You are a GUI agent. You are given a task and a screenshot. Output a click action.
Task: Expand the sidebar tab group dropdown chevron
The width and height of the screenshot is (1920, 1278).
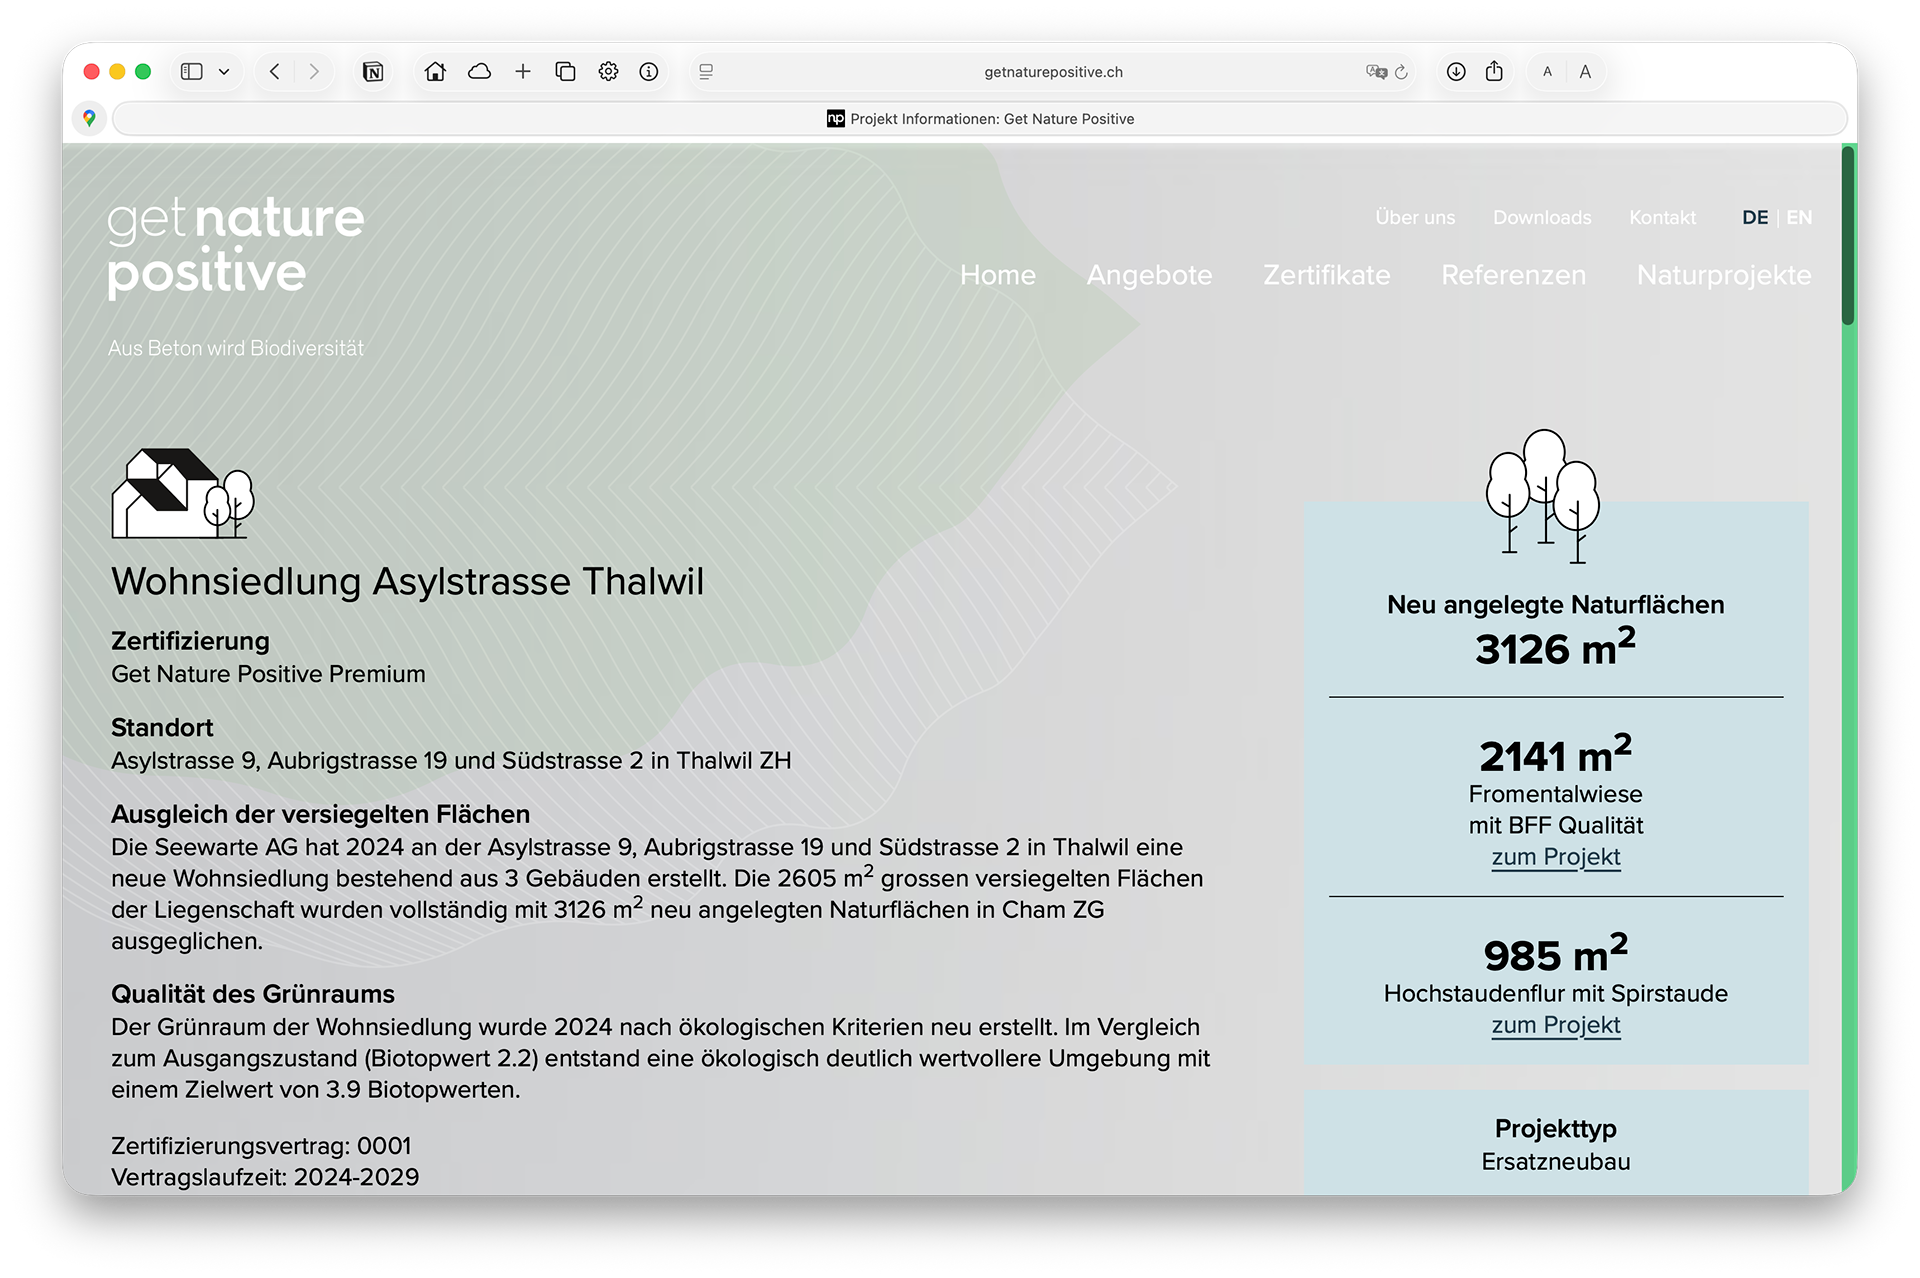coord(224,71)
